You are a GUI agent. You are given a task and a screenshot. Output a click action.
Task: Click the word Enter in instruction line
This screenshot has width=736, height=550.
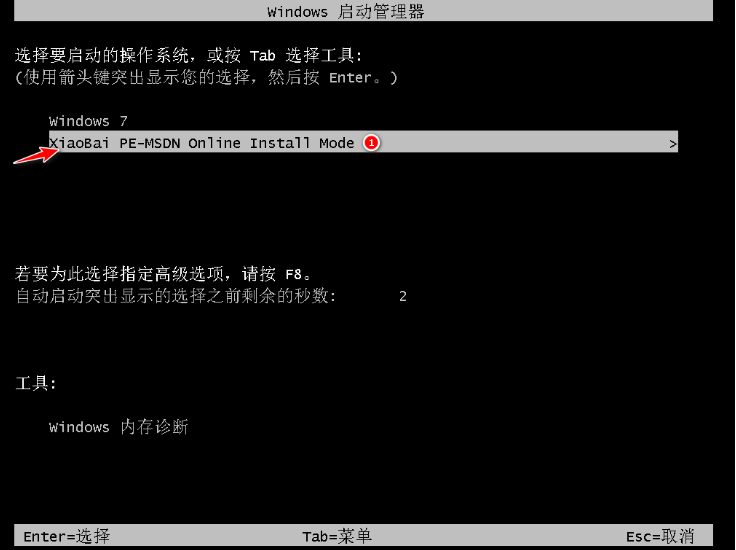tap(350, 77)
